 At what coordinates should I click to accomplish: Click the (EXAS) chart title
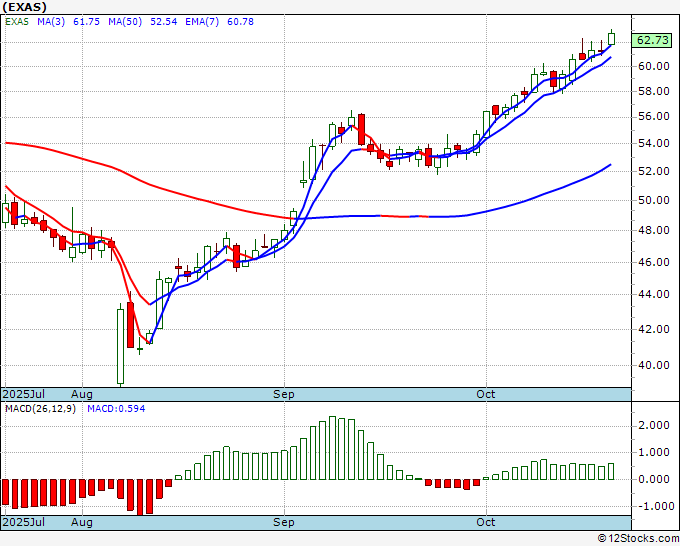24,7
